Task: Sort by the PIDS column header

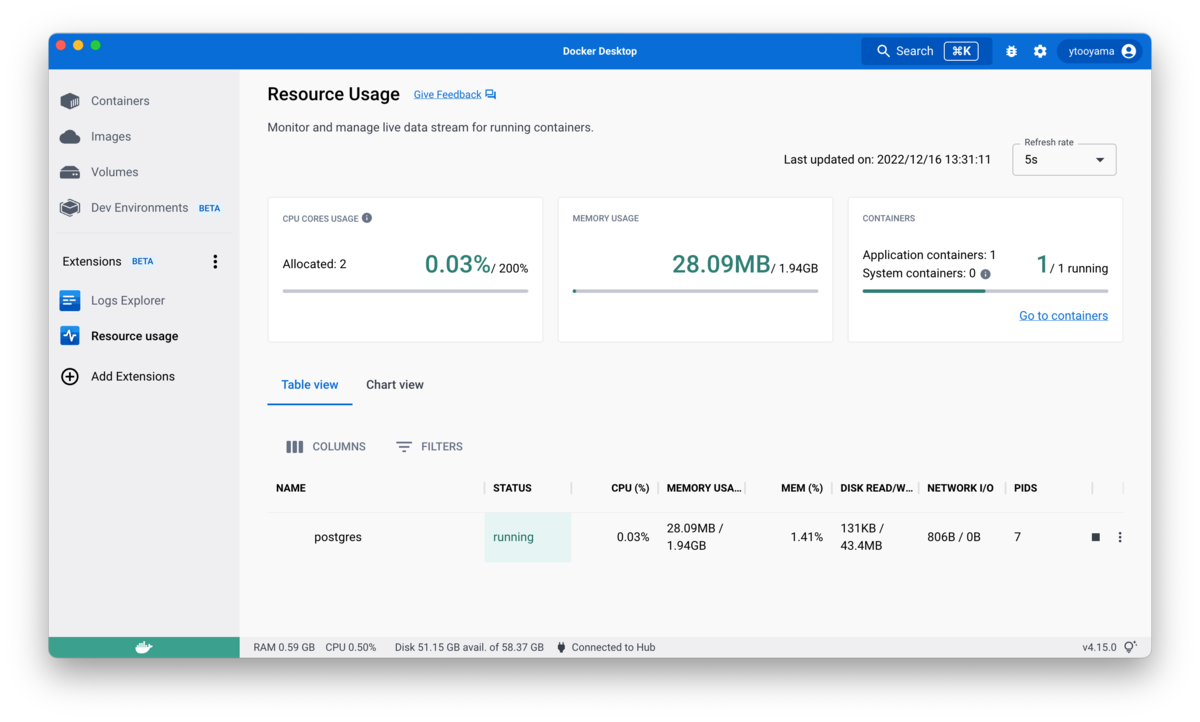Action: [x=1025, y=488]
